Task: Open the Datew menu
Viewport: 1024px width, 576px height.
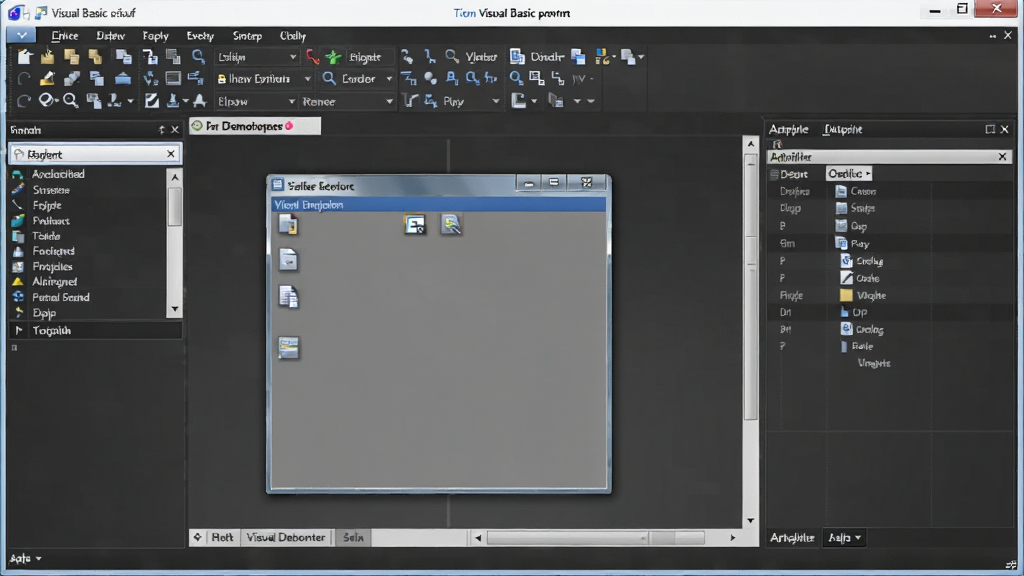Action: click(x=110, y=36)
